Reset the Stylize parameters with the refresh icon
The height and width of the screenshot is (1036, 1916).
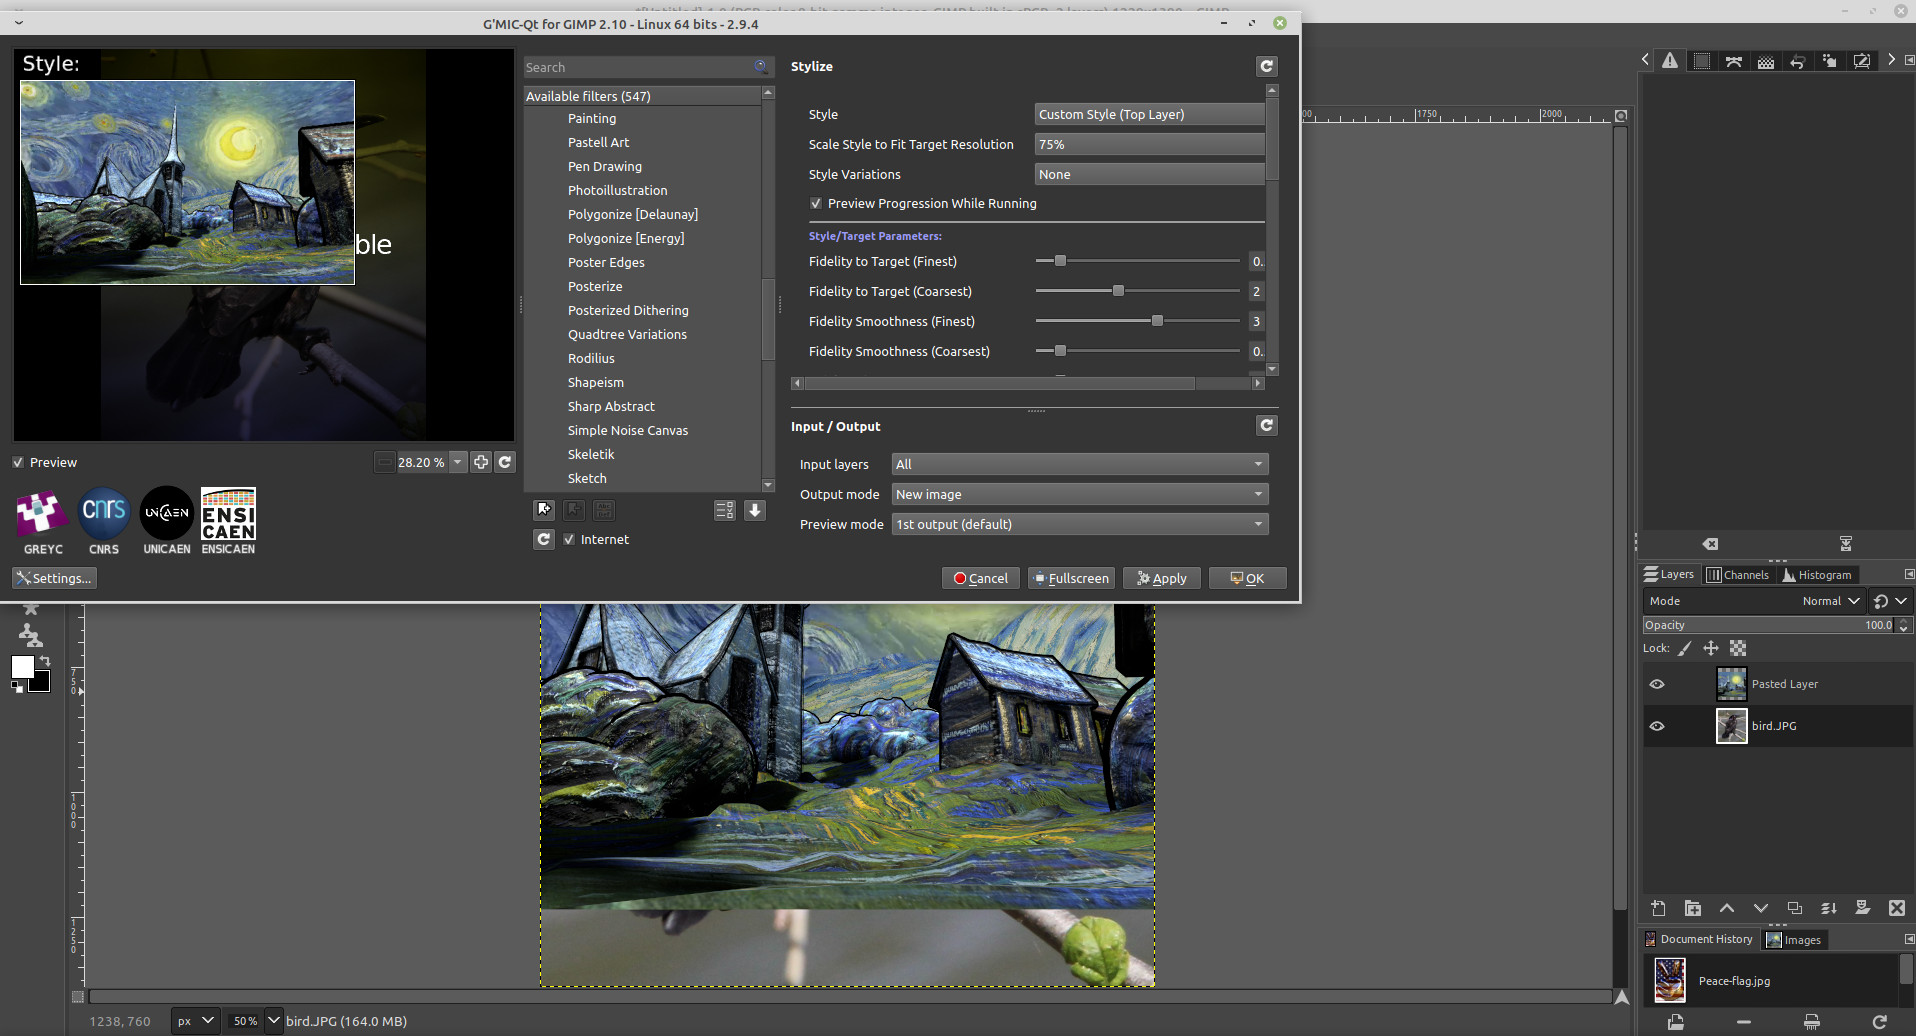pos(1266,66)
